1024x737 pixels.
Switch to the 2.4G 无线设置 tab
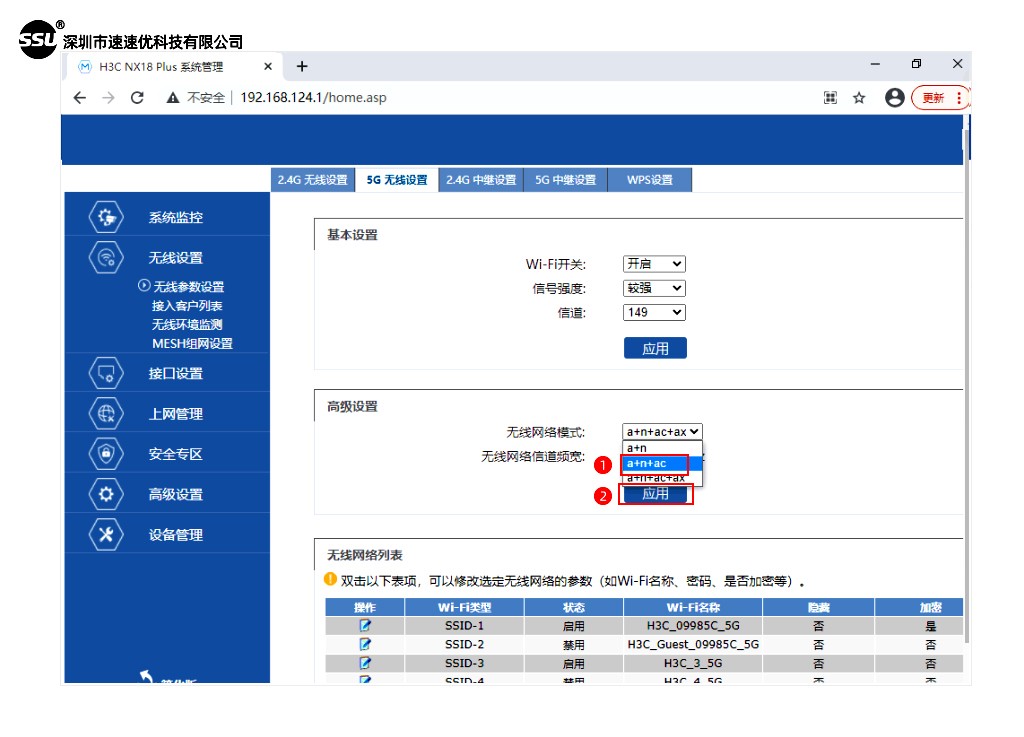[313, 180]
